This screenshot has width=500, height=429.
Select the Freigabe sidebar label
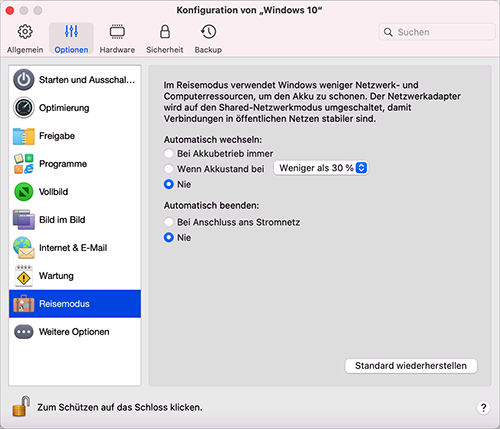57,136
